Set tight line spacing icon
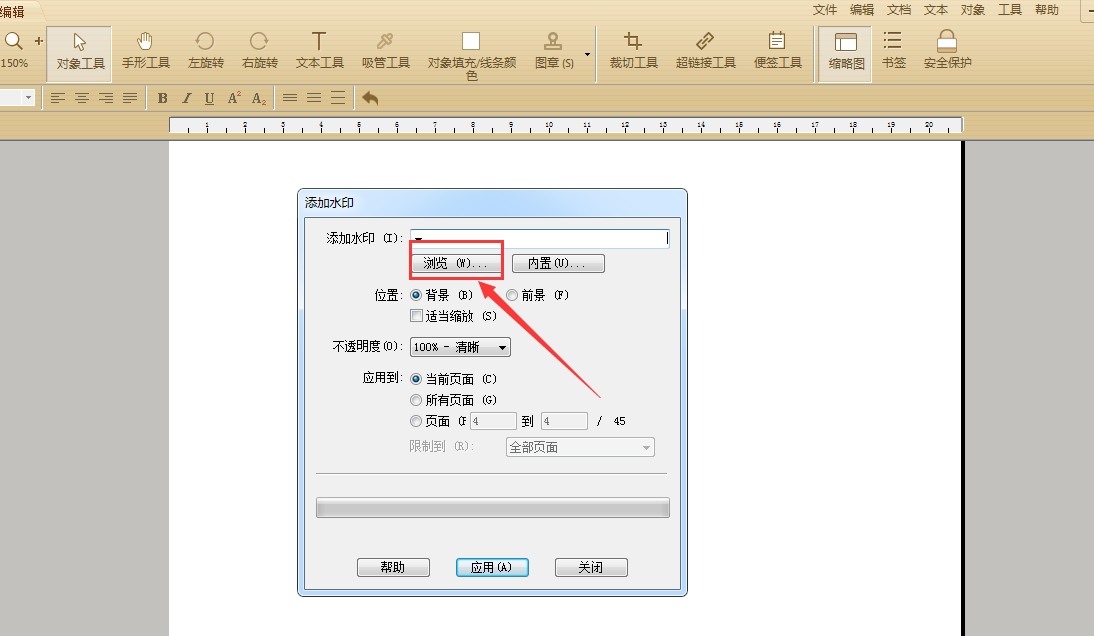The image size is (1094, 636). click(x=290, y=98)
